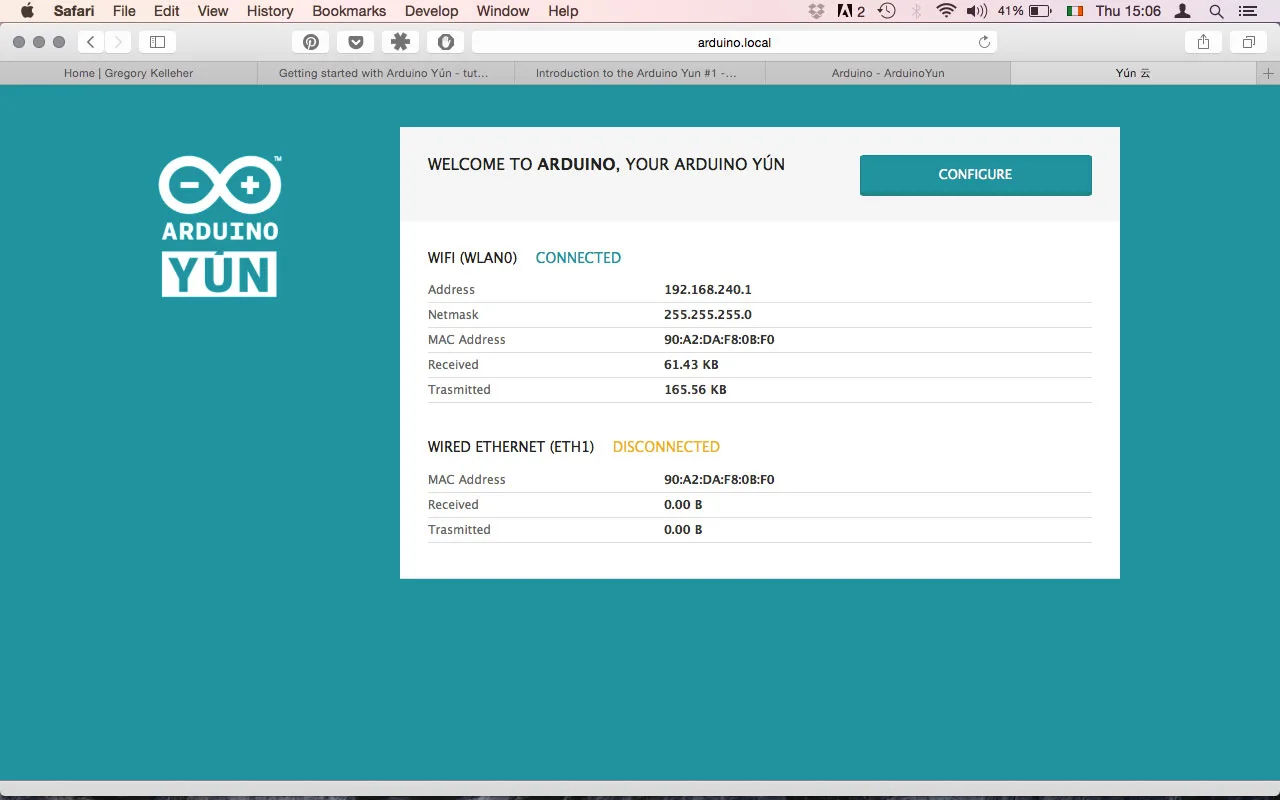Show all tabs overview
The height and width of the screenshot is (800, 1280).
coord(1248,42)
